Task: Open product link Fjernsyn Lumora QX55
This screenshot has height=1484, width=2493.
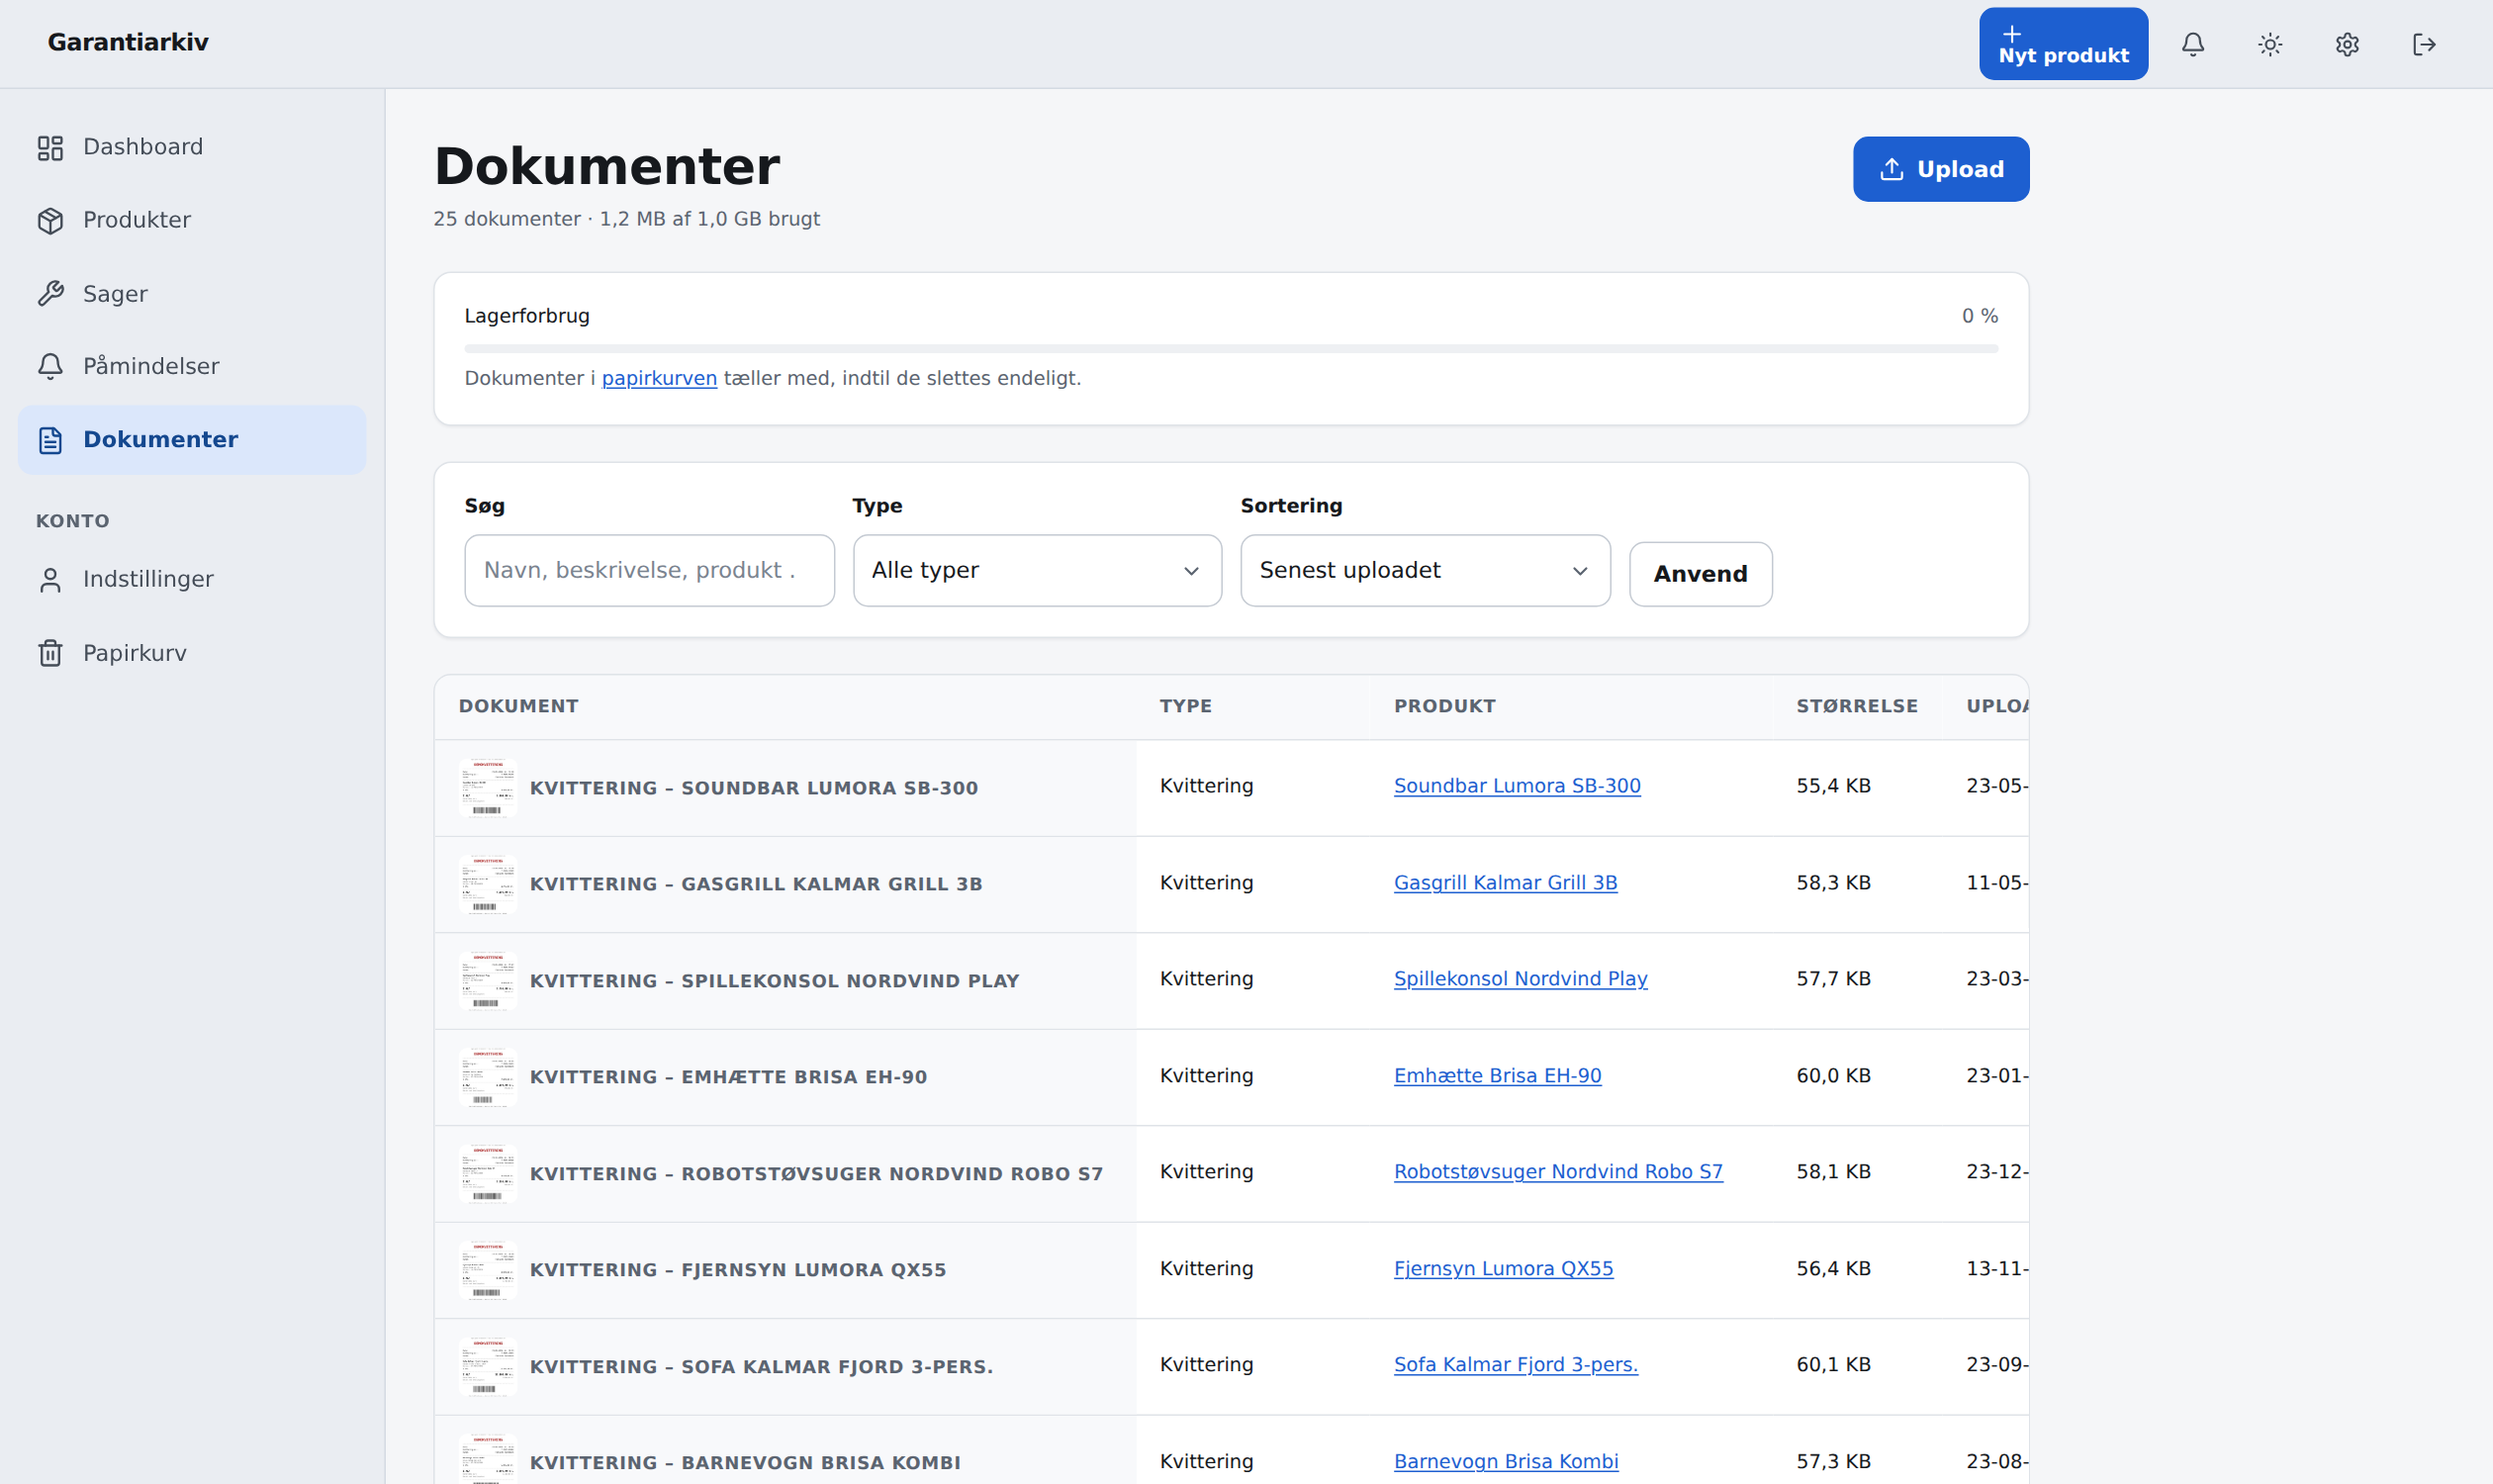Action: click(x=1503, y=1269)
